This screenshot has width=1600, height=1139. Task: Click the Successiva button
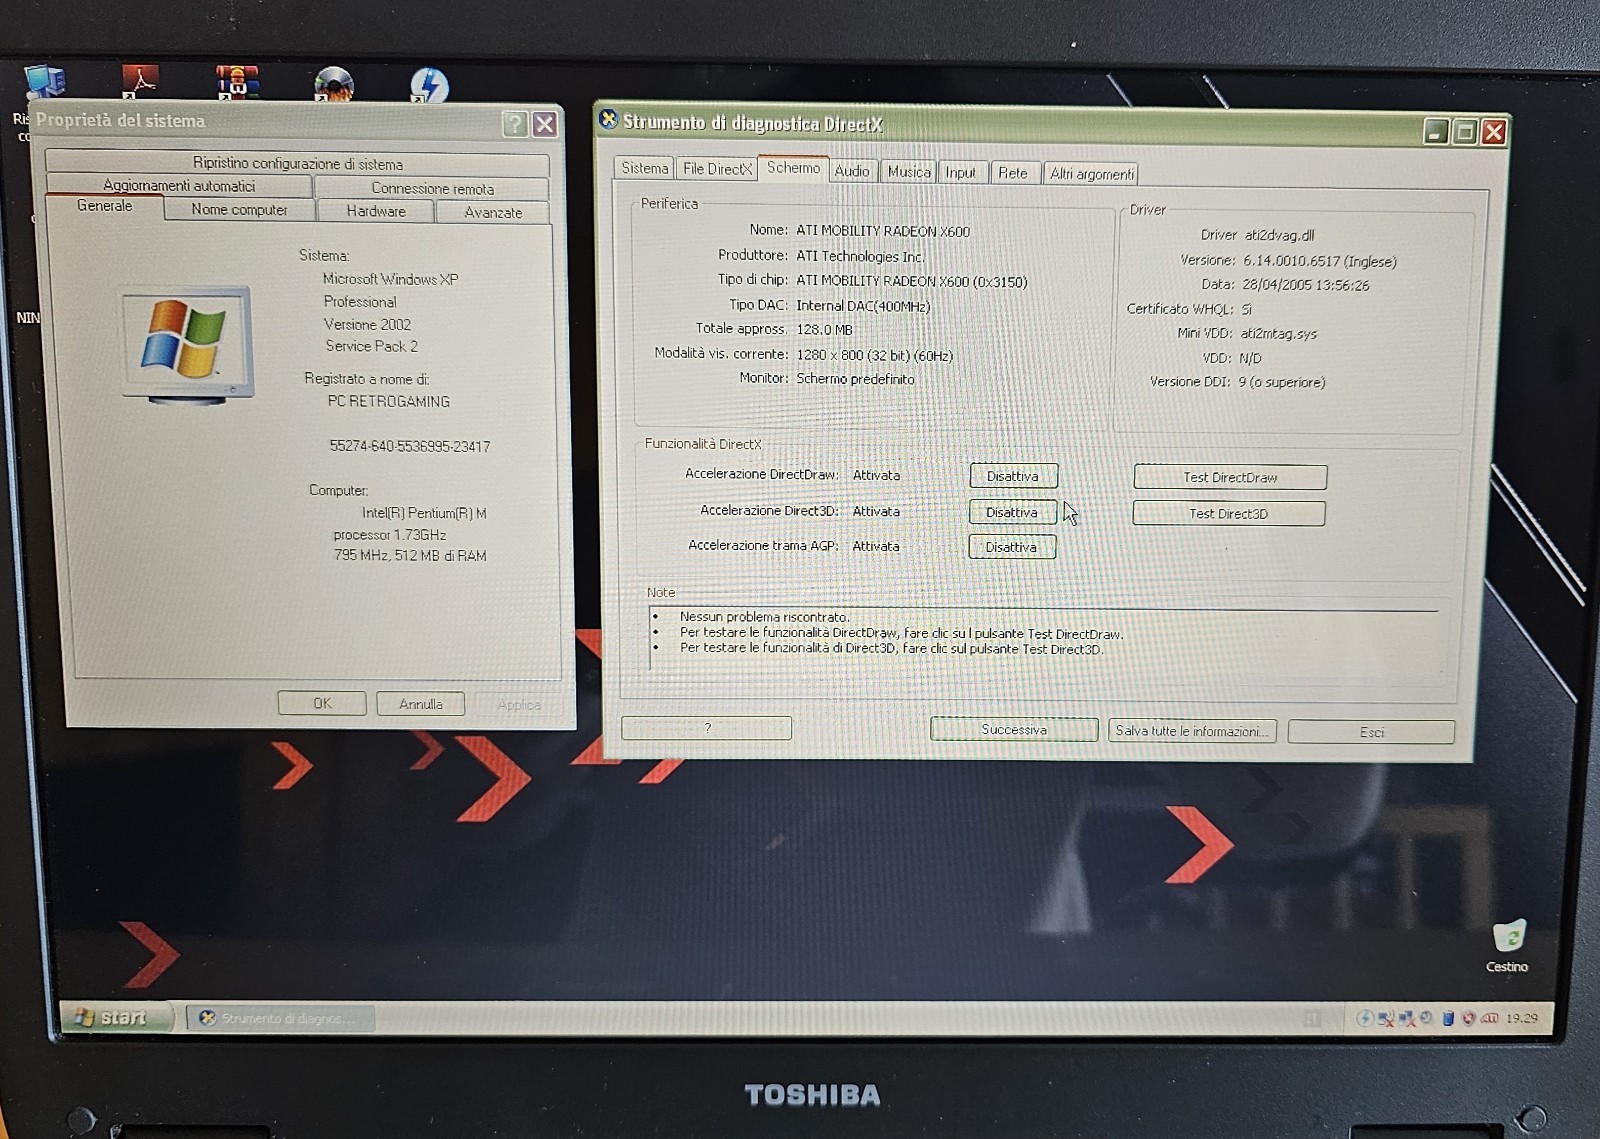coord(1014,729)
